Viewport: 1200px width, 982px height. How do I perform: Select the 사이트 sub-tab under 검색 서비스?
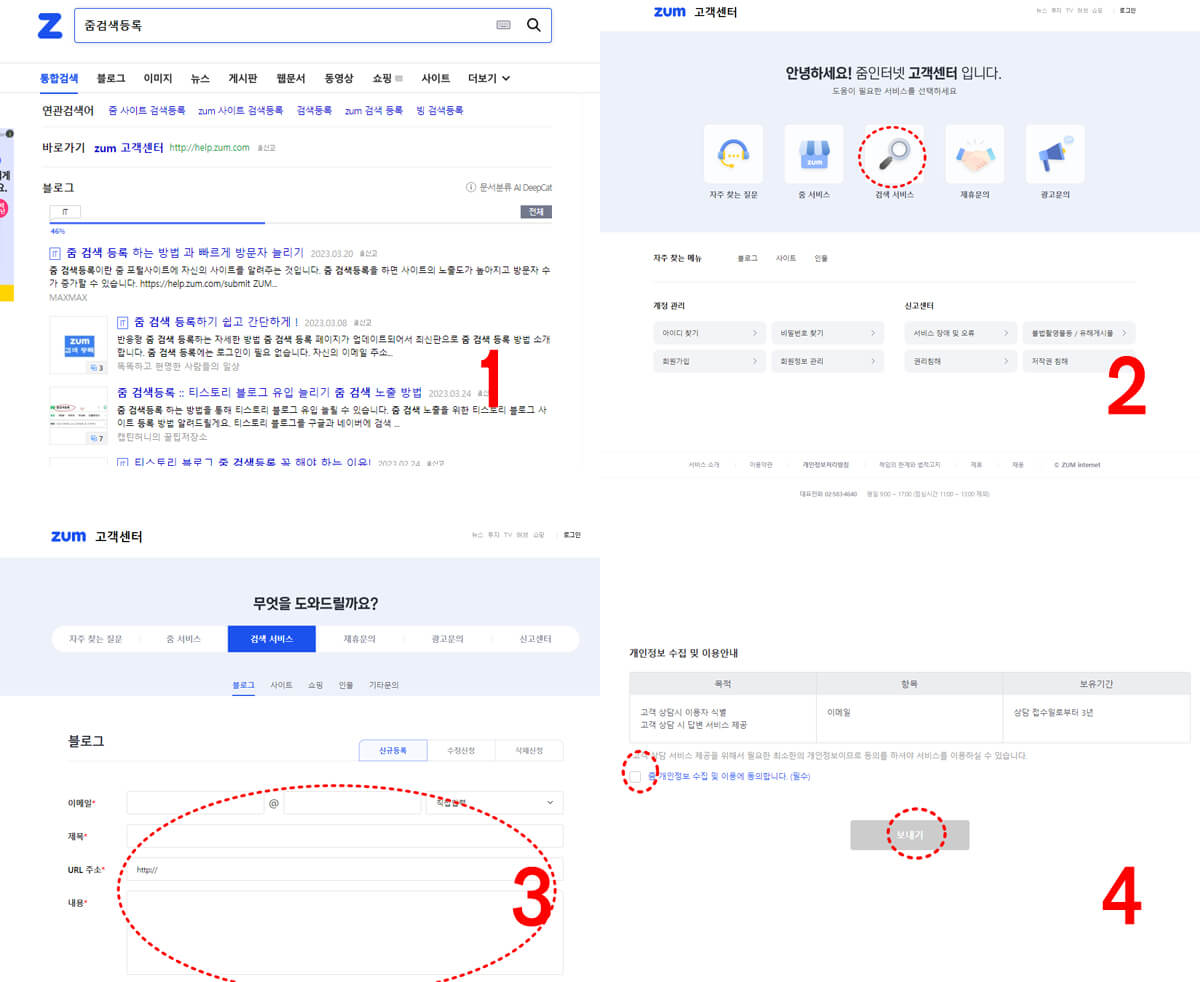coord(281,685)
